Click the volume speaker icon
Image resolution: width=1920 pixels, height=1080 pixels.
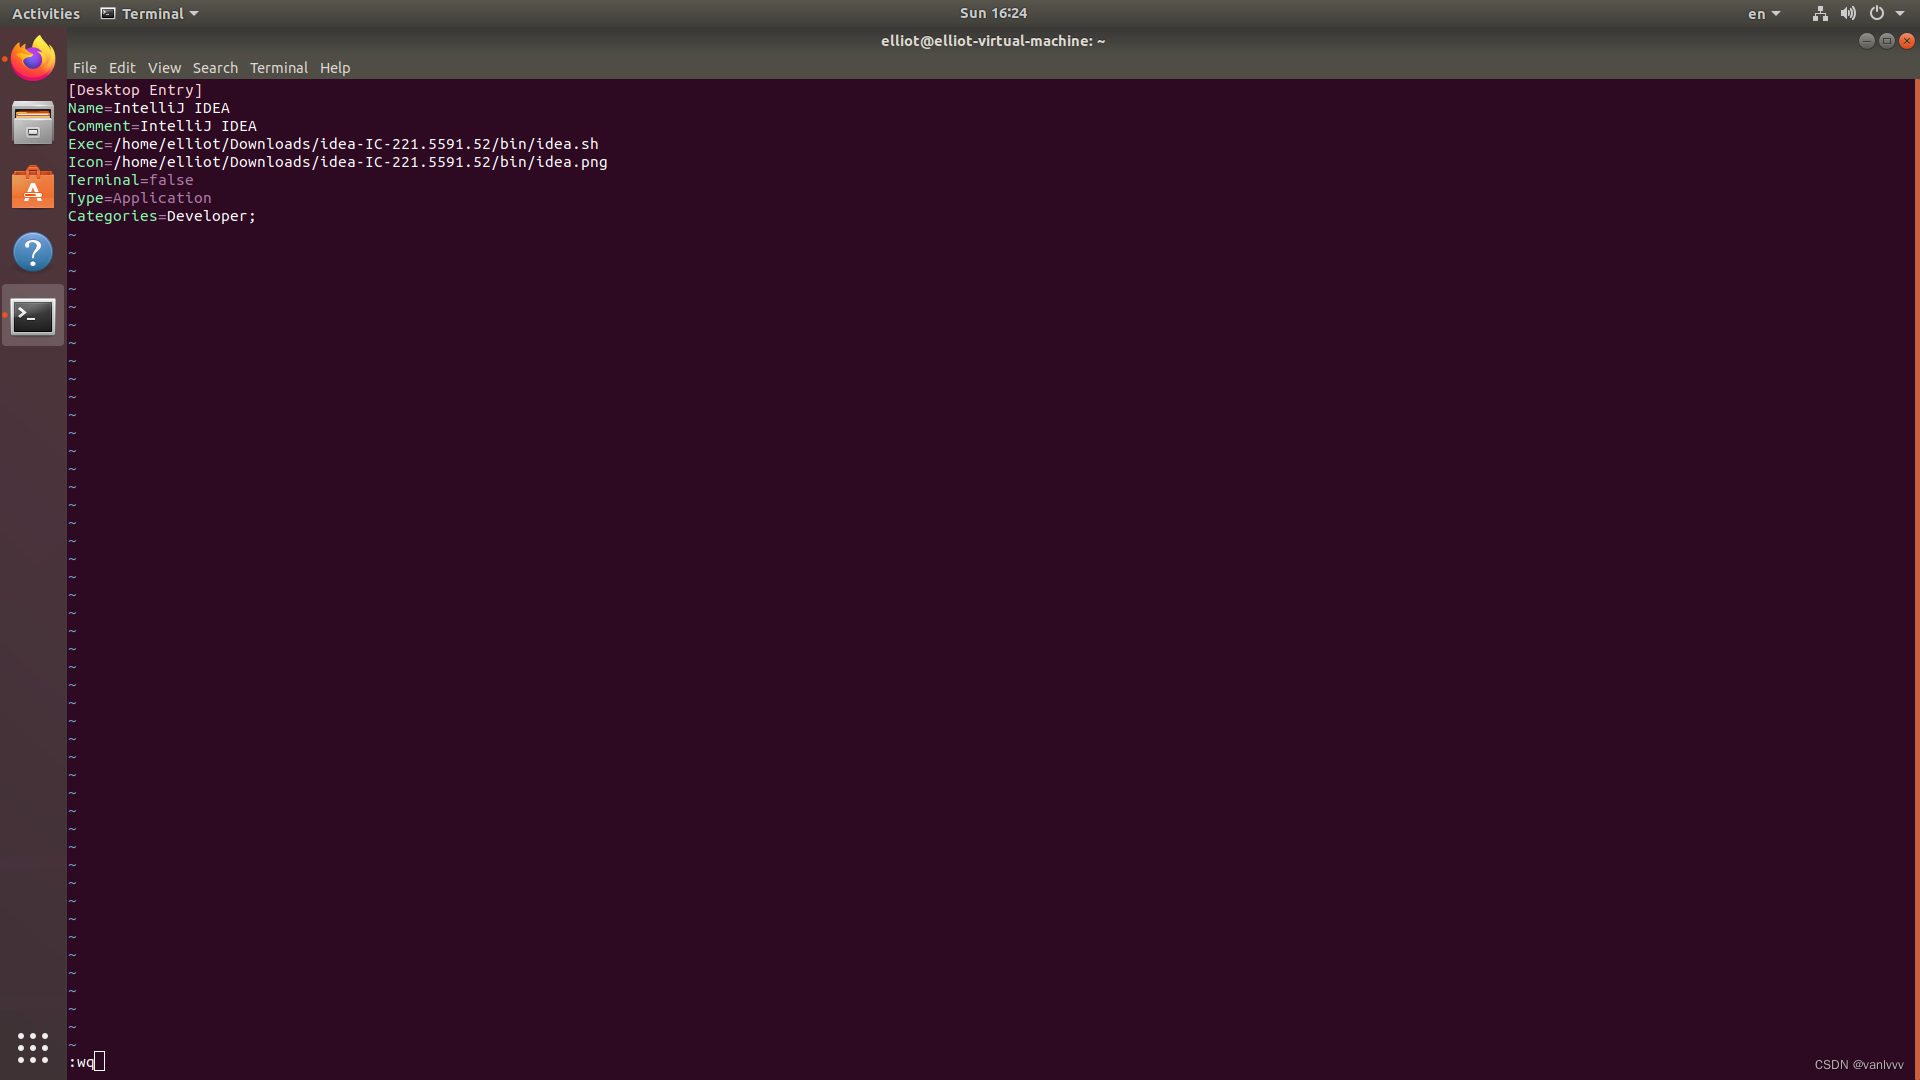coord(1848,14)
